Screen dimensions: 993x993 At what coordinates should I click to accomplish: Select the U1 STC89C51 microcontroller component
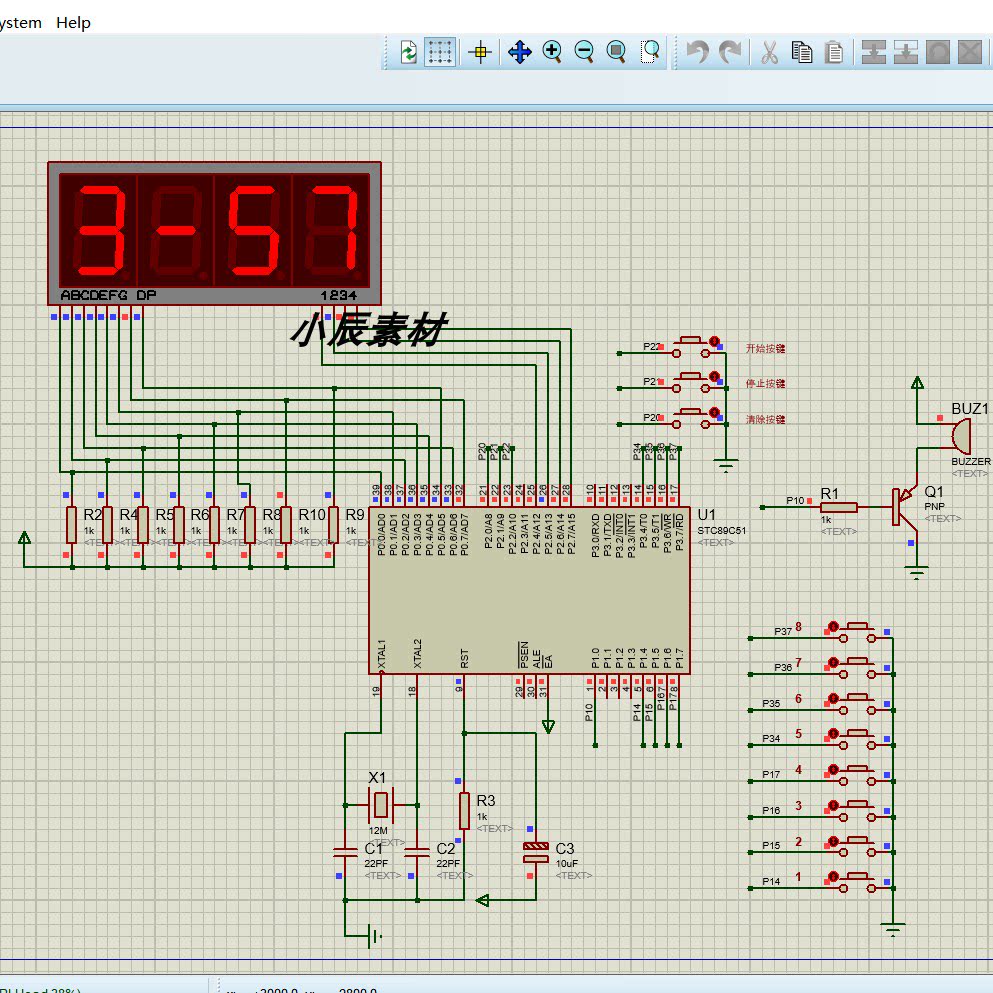(529, 590)
